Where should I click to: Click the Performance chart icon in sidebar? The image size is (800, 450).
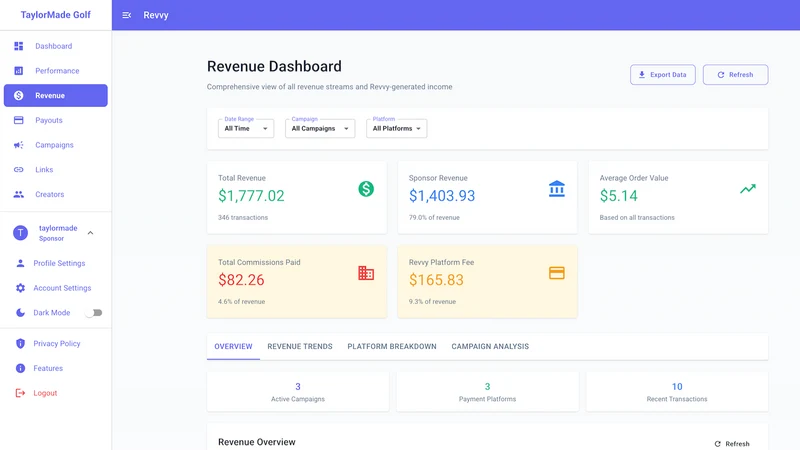(x=19, y=71)
